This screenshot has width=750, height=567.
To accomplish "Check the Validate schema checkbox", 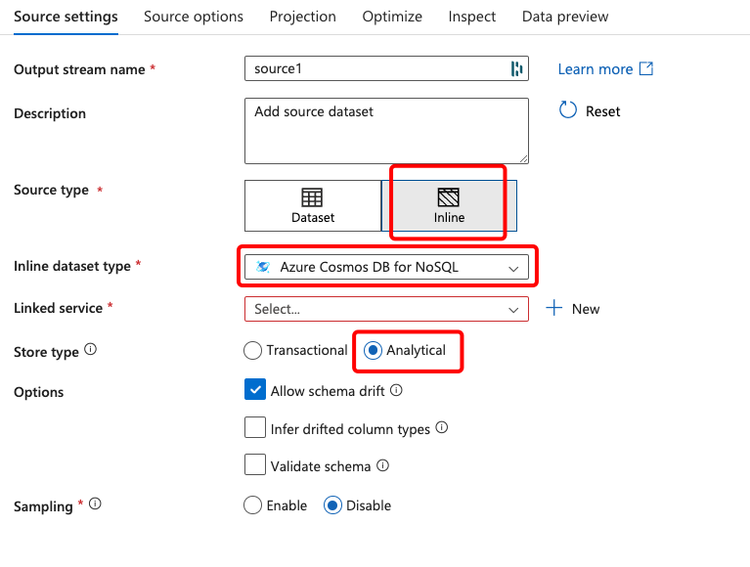I will tap(255, 465).
